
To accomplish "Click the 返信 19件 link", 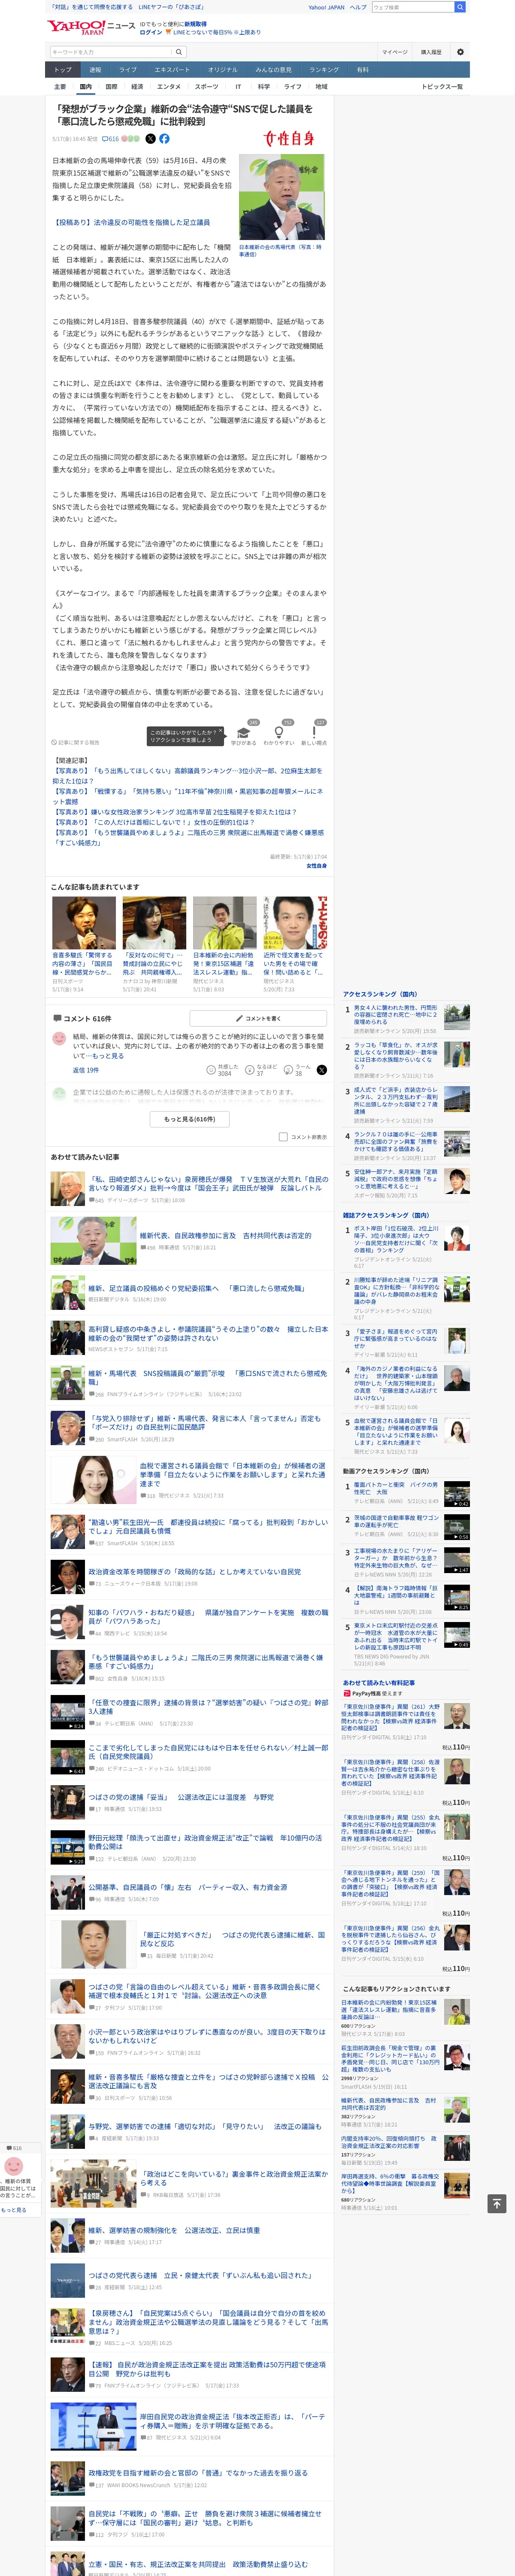I will click(85, 1070).
